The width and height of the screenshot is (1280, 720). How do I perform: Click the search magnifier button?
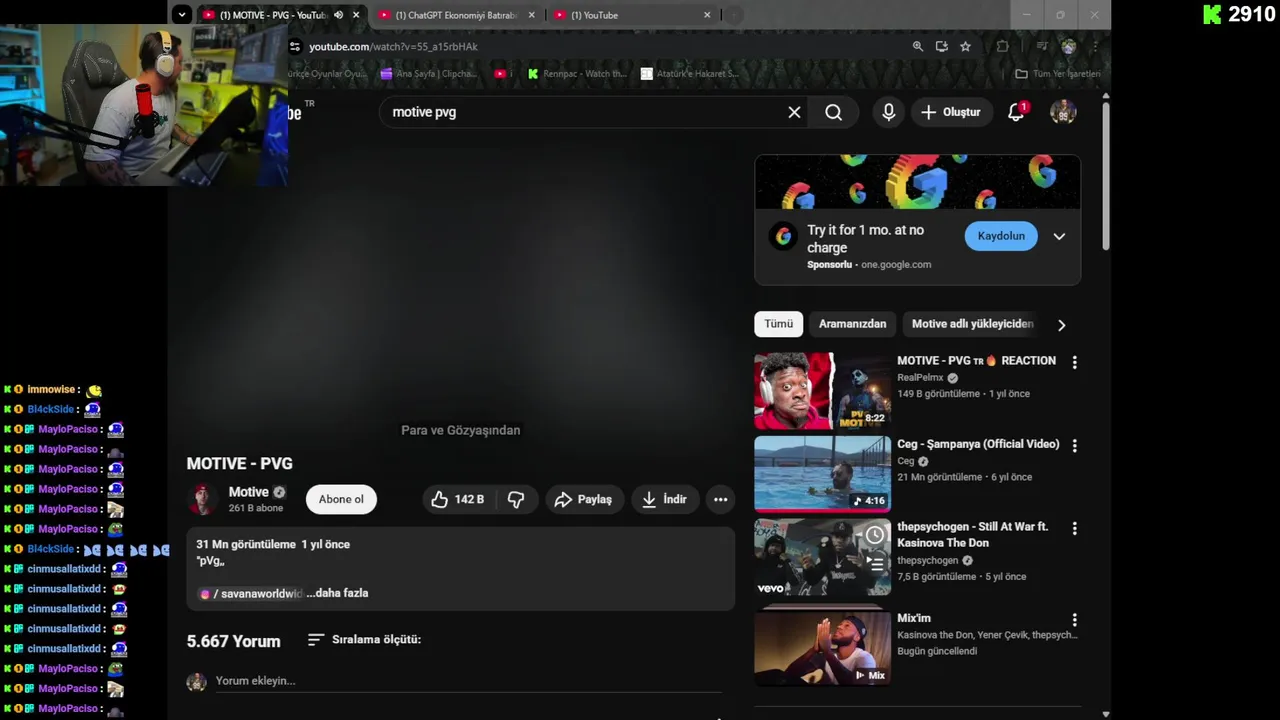coord(833,112)
